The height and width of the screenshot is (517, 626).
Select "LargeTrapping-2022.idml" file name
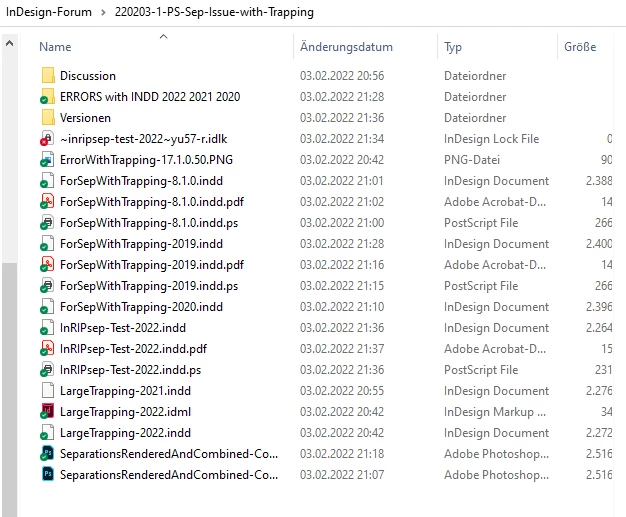click(x=125, y=412)
